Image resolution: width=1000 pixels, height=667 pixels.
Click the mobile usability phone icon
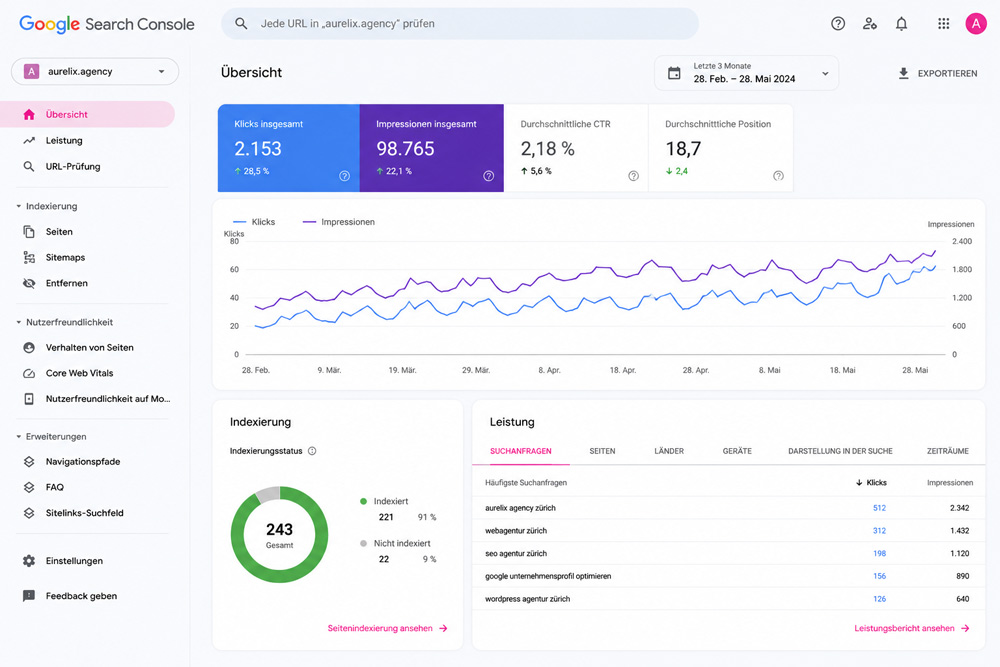(x=29, y=399)
